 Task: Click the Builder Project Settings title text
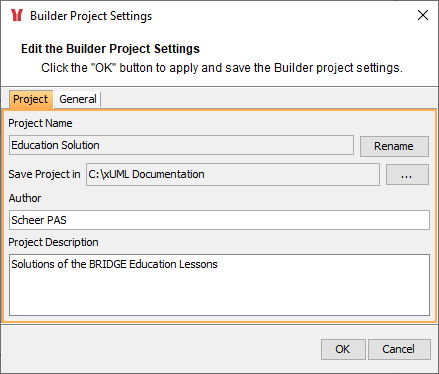tap(91, 16)
